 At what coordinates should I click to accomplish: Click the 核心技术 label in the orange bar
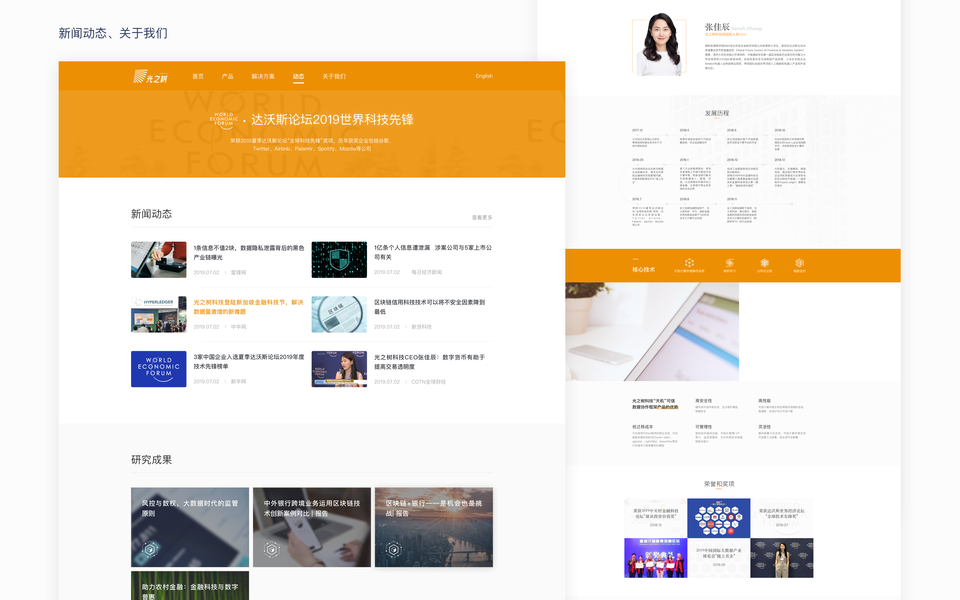coord(643,269)
